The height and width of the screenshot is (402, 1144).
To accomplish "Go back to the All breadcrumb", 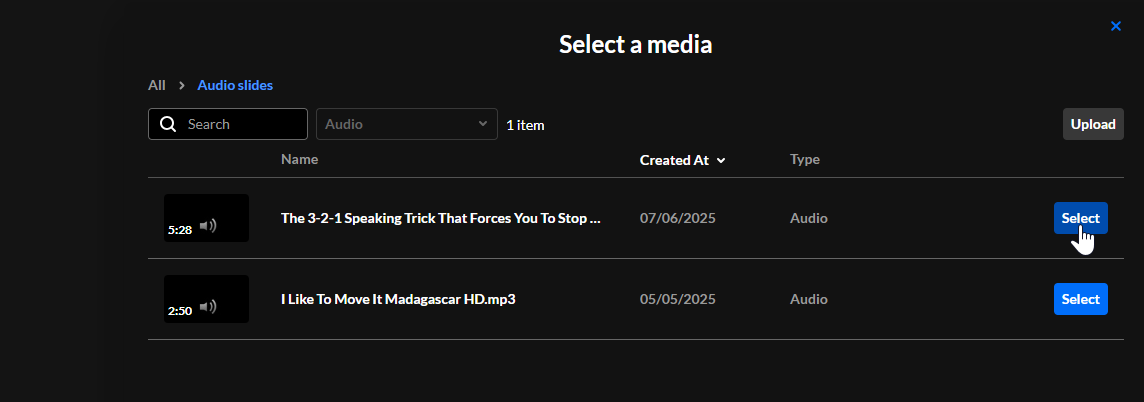I will (x=156, y=85).
